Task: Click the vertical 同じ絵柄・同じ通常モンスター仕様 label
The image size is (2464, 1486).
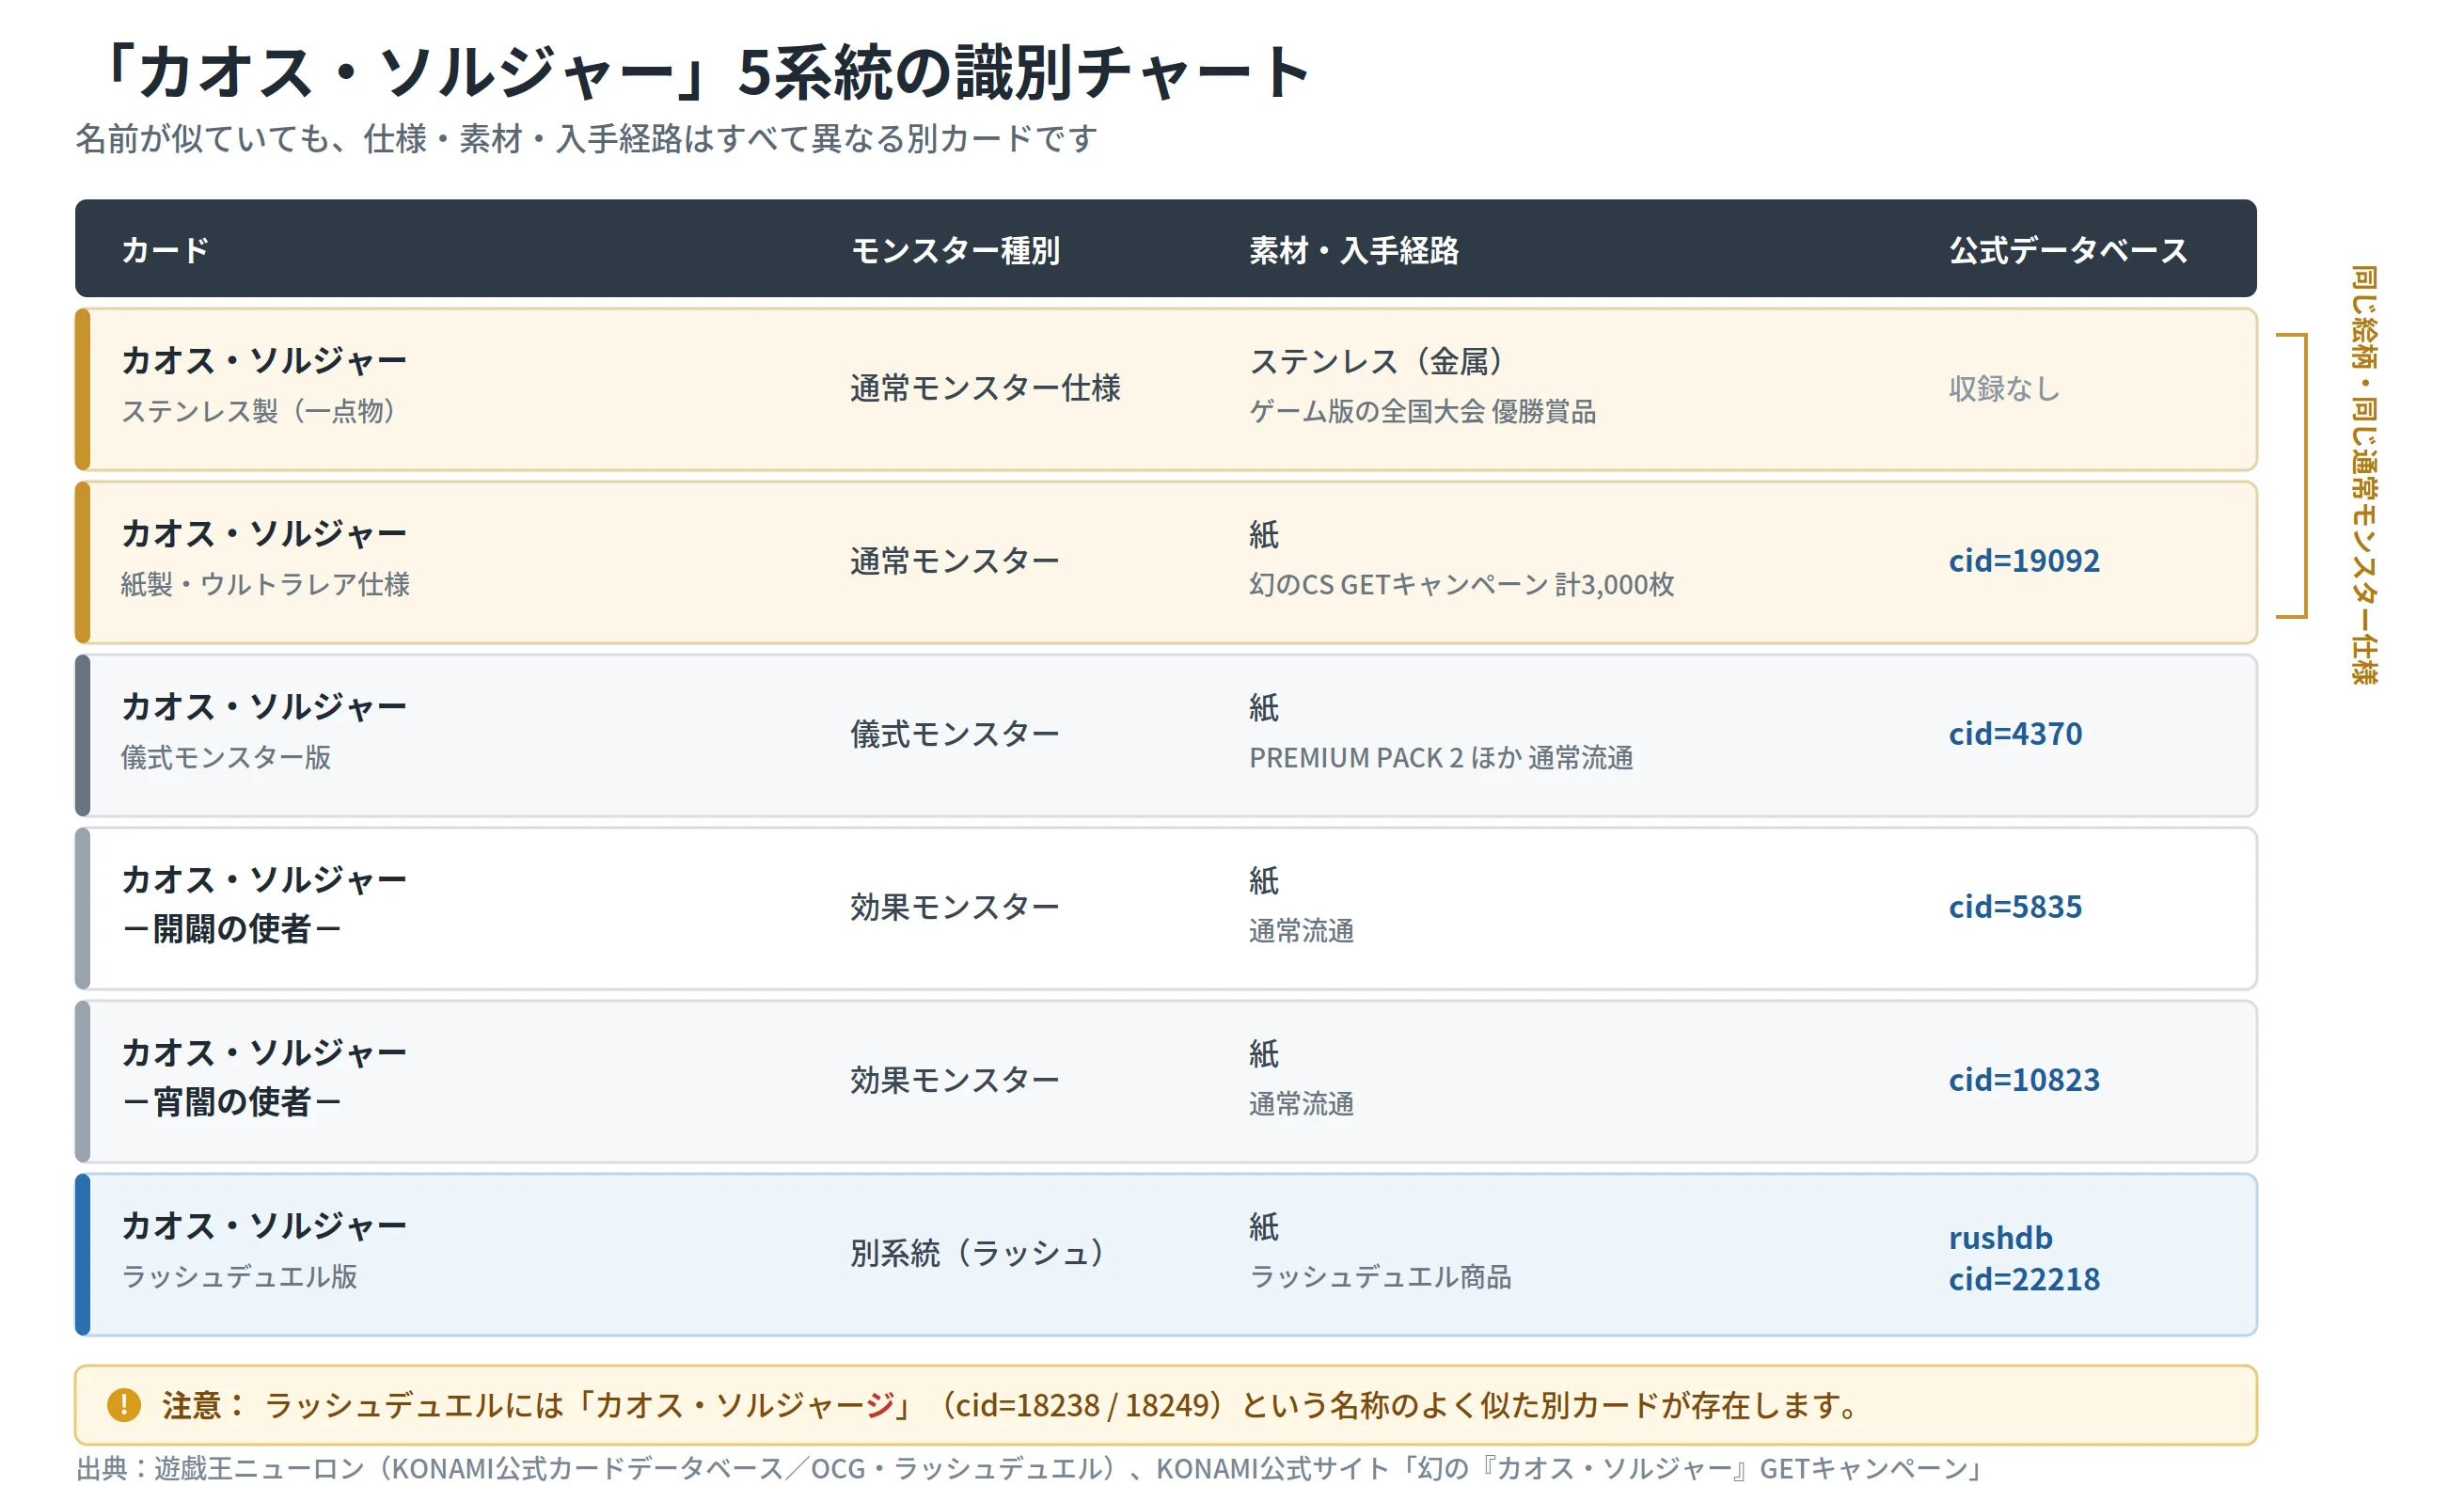Action: [x=2364, y=475]
